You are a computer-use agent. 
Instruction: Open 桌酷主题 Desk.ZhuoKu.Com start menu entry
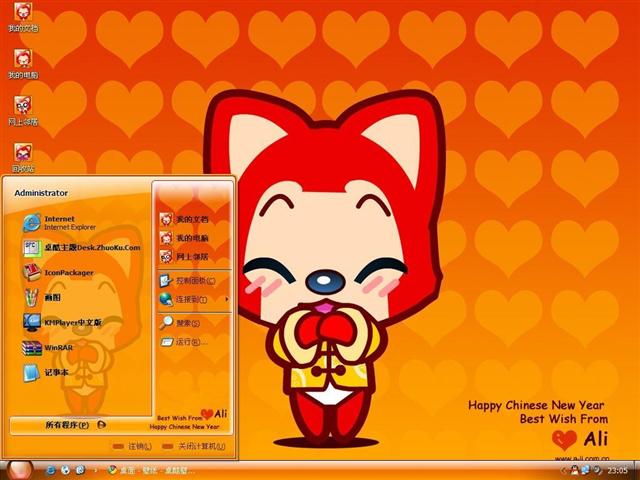[82, 248]
